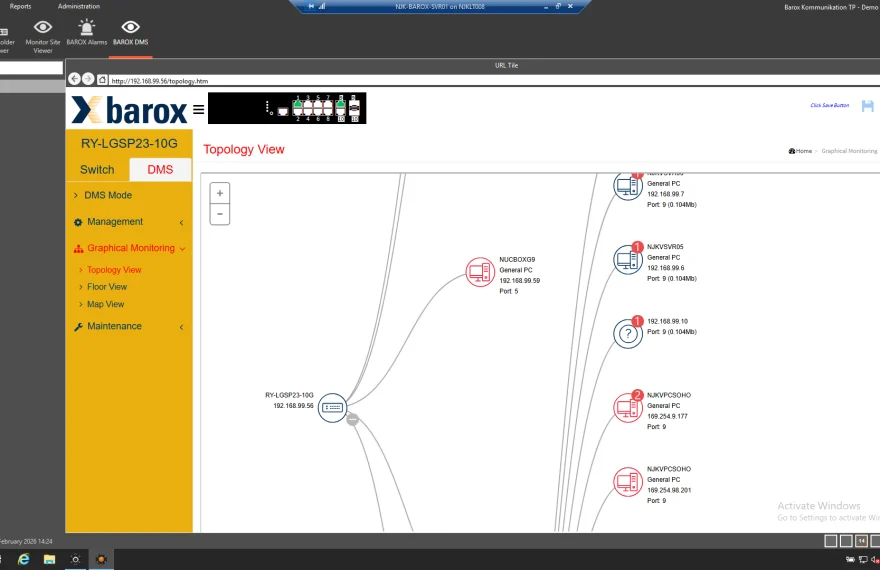Screen dimensions: 880x570
Task: Click the blue save disk icon
Action: coord(868,105)
